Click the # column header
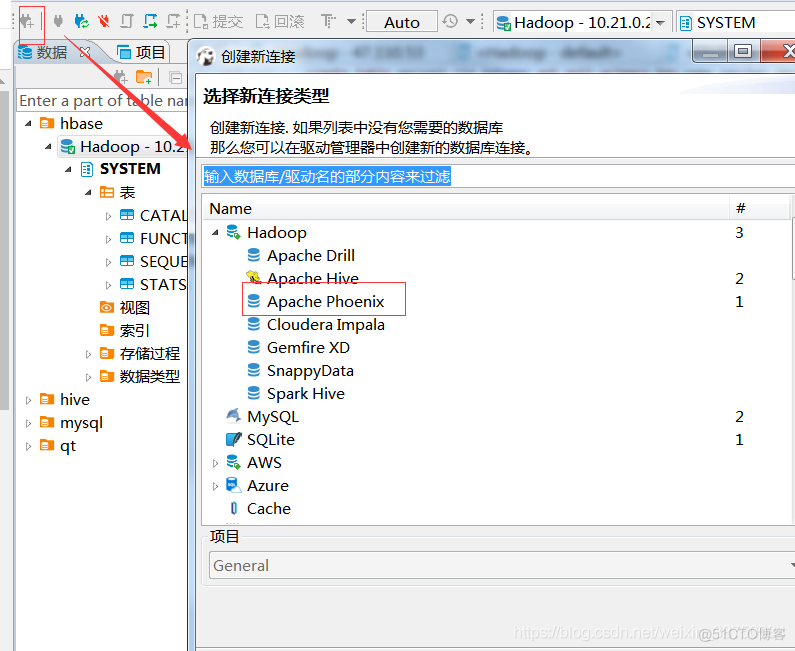Viewport: 795px width, 651px height. click(740, 208)
